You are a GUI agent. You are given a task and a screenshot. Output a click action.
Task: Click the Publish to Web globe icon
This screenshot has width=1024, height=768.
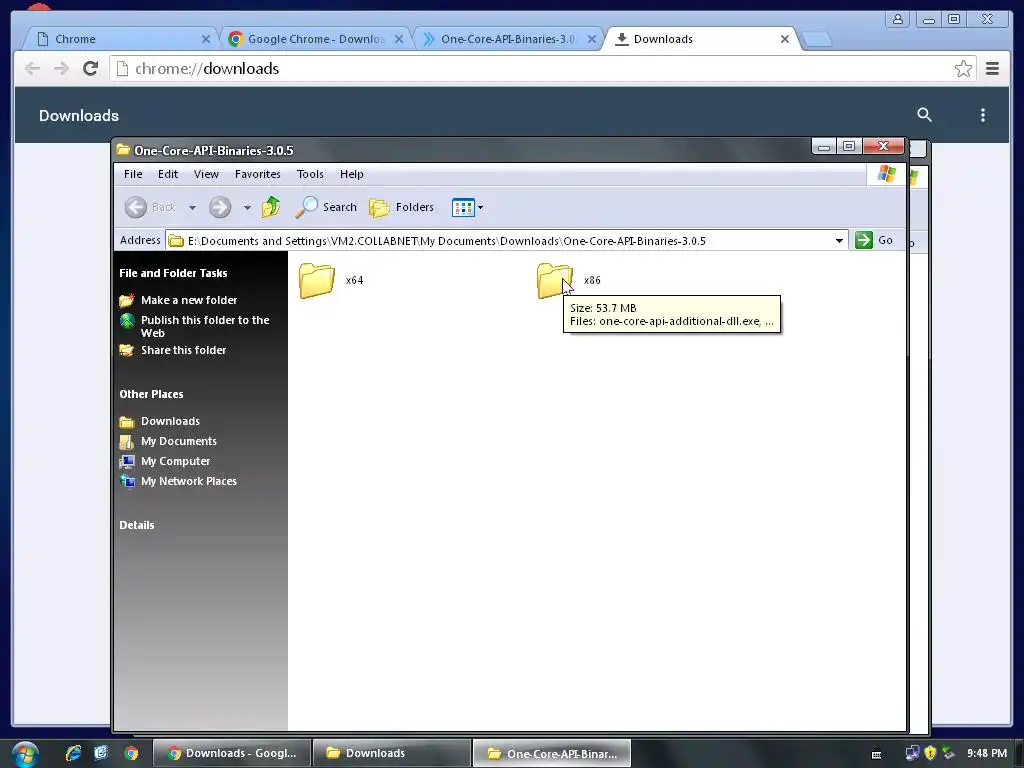click(127, 321)
